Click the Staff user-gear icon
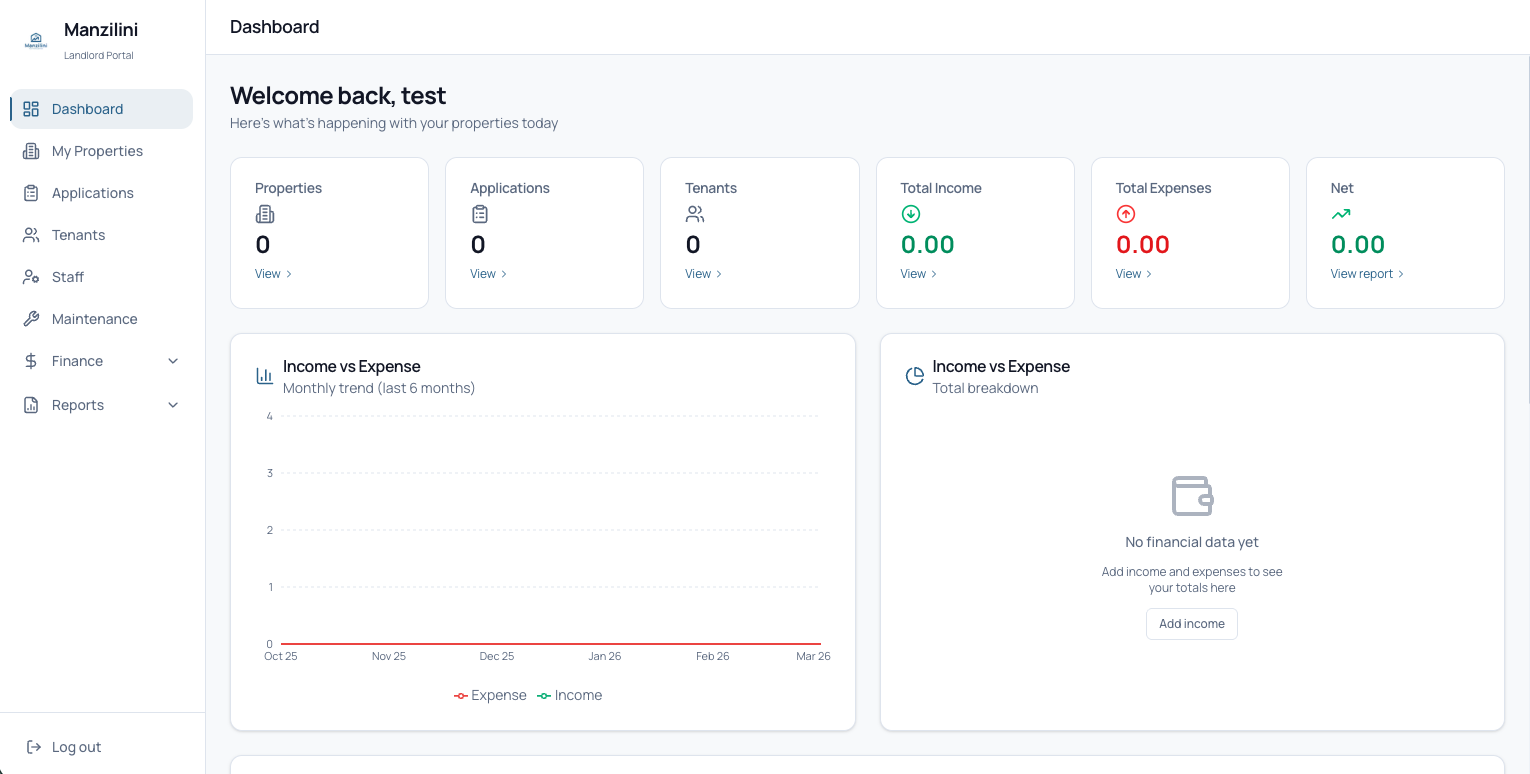Image resolution: width=1530 pixels, height=774 pixels. 31,277
